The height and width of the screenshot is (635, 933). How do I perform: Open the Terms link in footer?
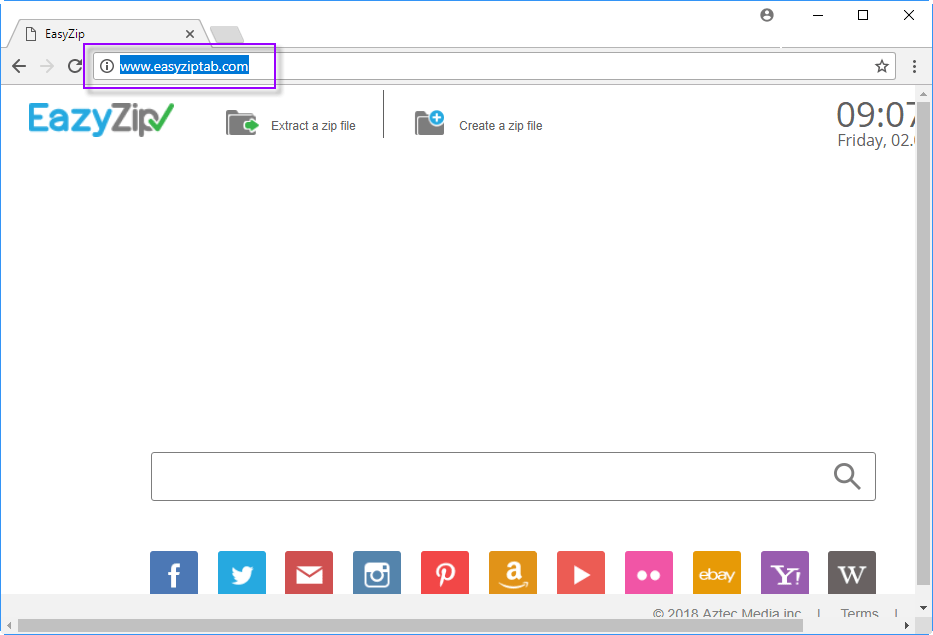[x=859, y=613]
